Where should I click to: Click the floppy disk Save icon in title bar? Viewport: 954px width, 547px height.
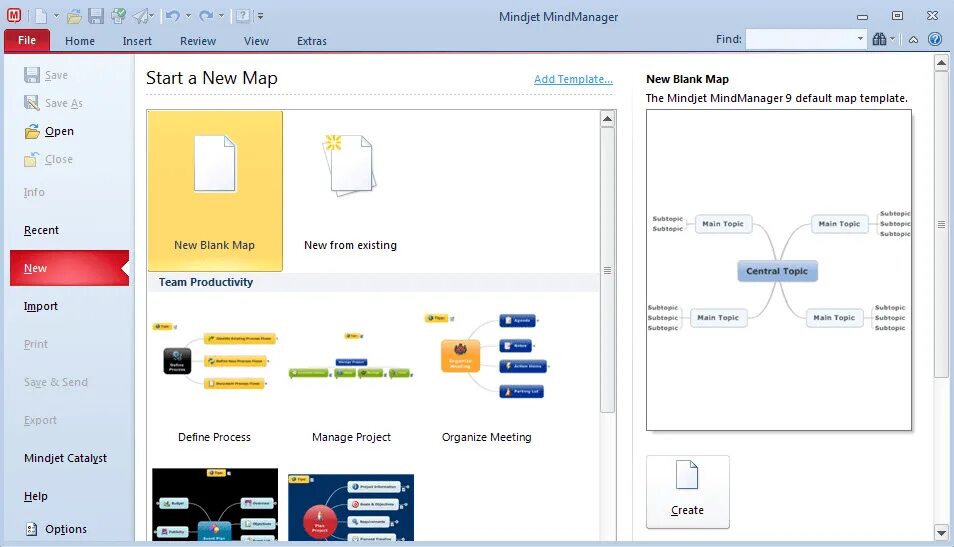[96, 16]
